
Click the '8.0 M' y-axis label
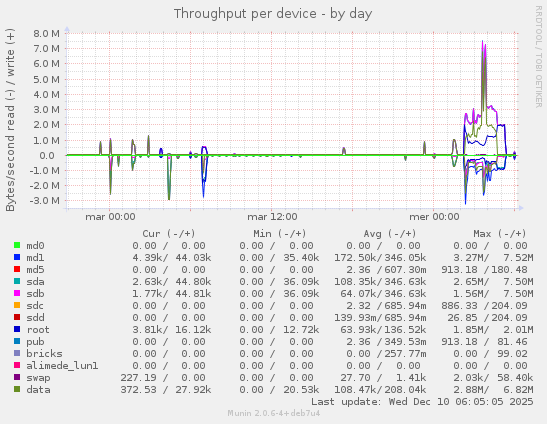pos(46,34)
